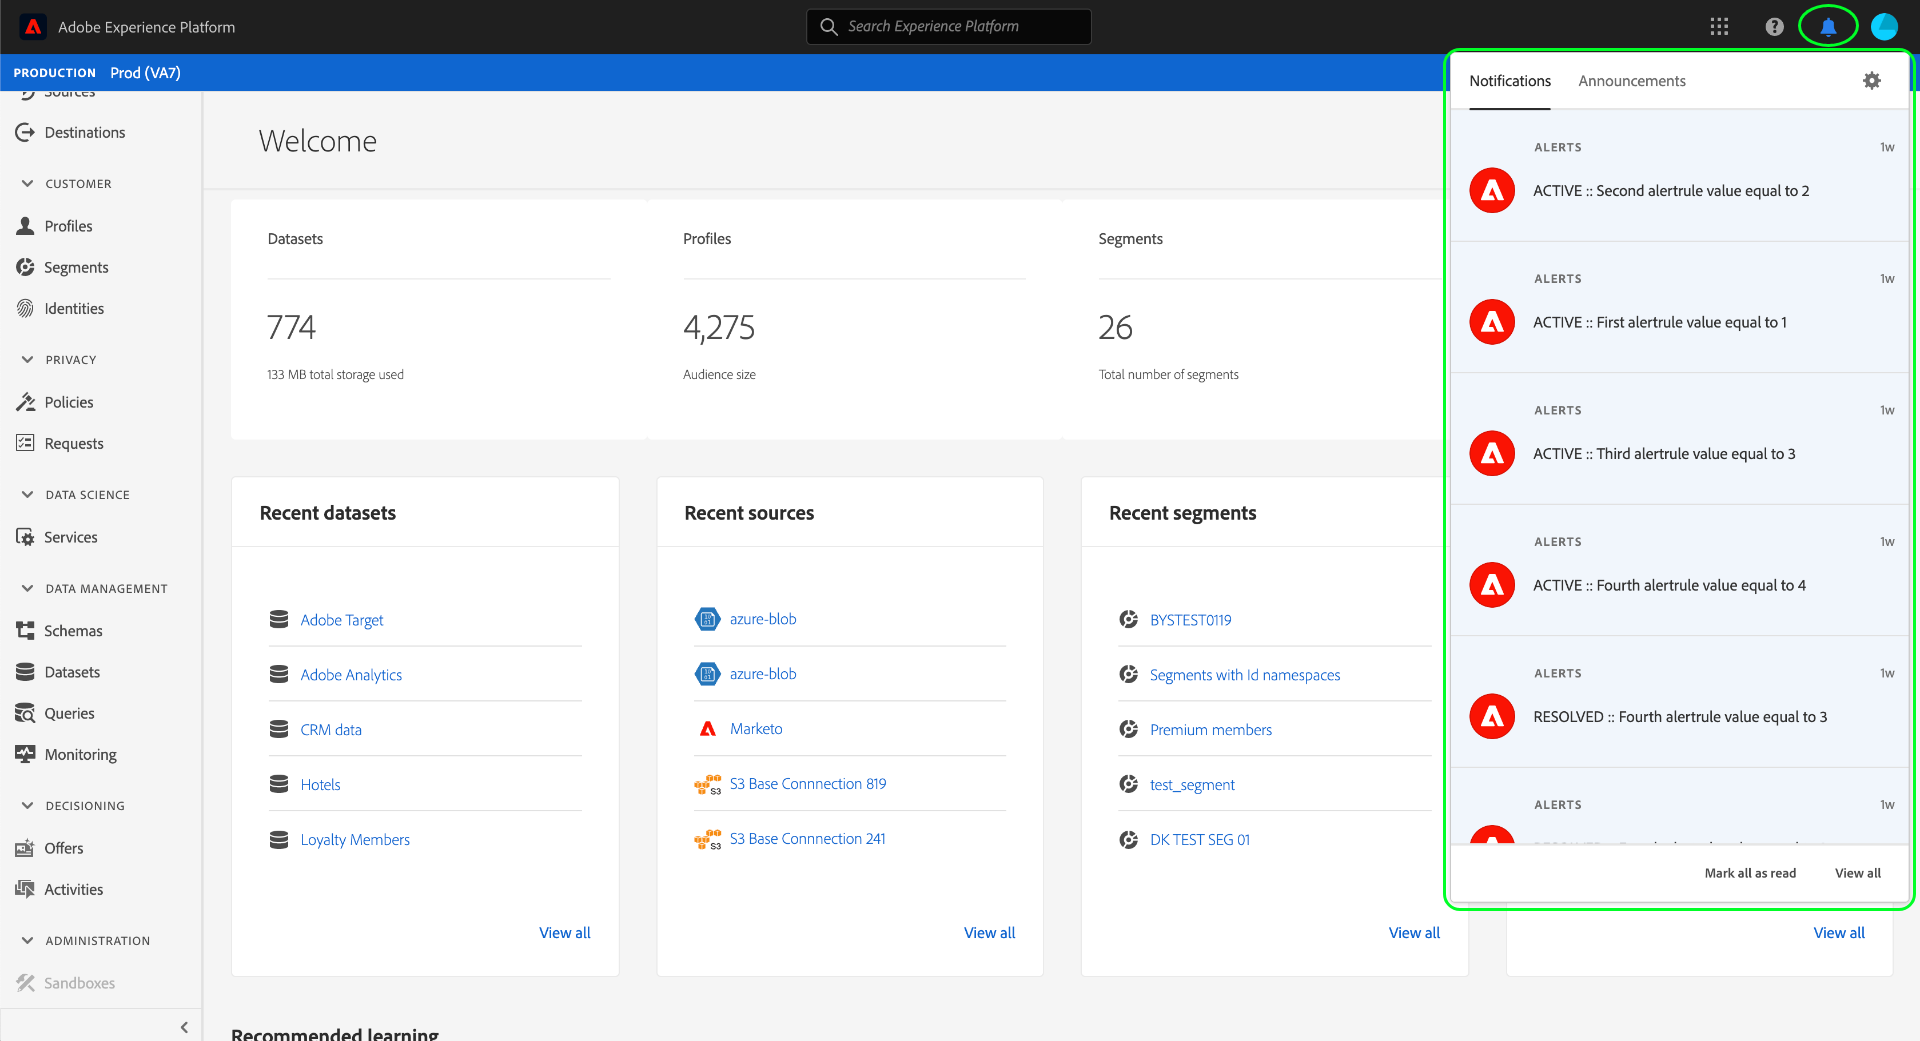Click the Segments count 26
The height and width of the screenshot is (1041, 1920).
coord(1115,327)
